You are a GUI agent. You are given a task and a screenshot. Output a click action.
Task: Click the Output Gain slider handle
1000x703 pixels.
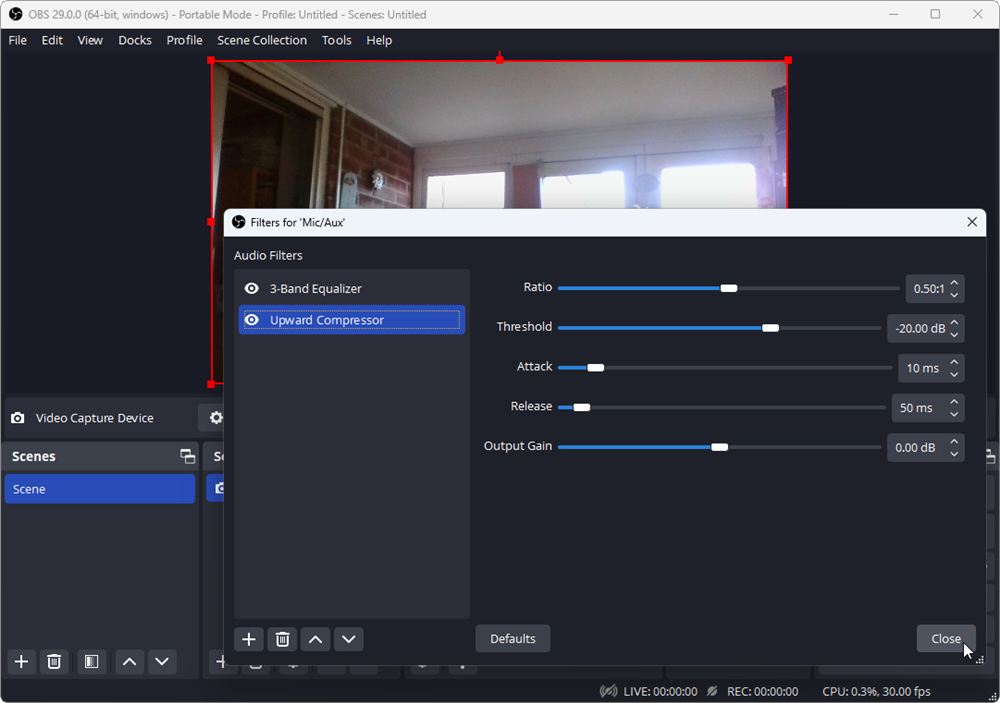719,447
